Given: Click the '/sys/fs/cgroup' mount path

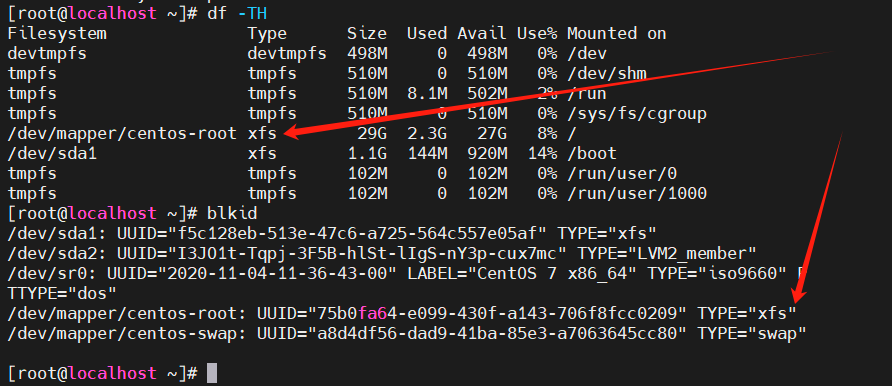Looking at the screenshot, I should 637,114.
